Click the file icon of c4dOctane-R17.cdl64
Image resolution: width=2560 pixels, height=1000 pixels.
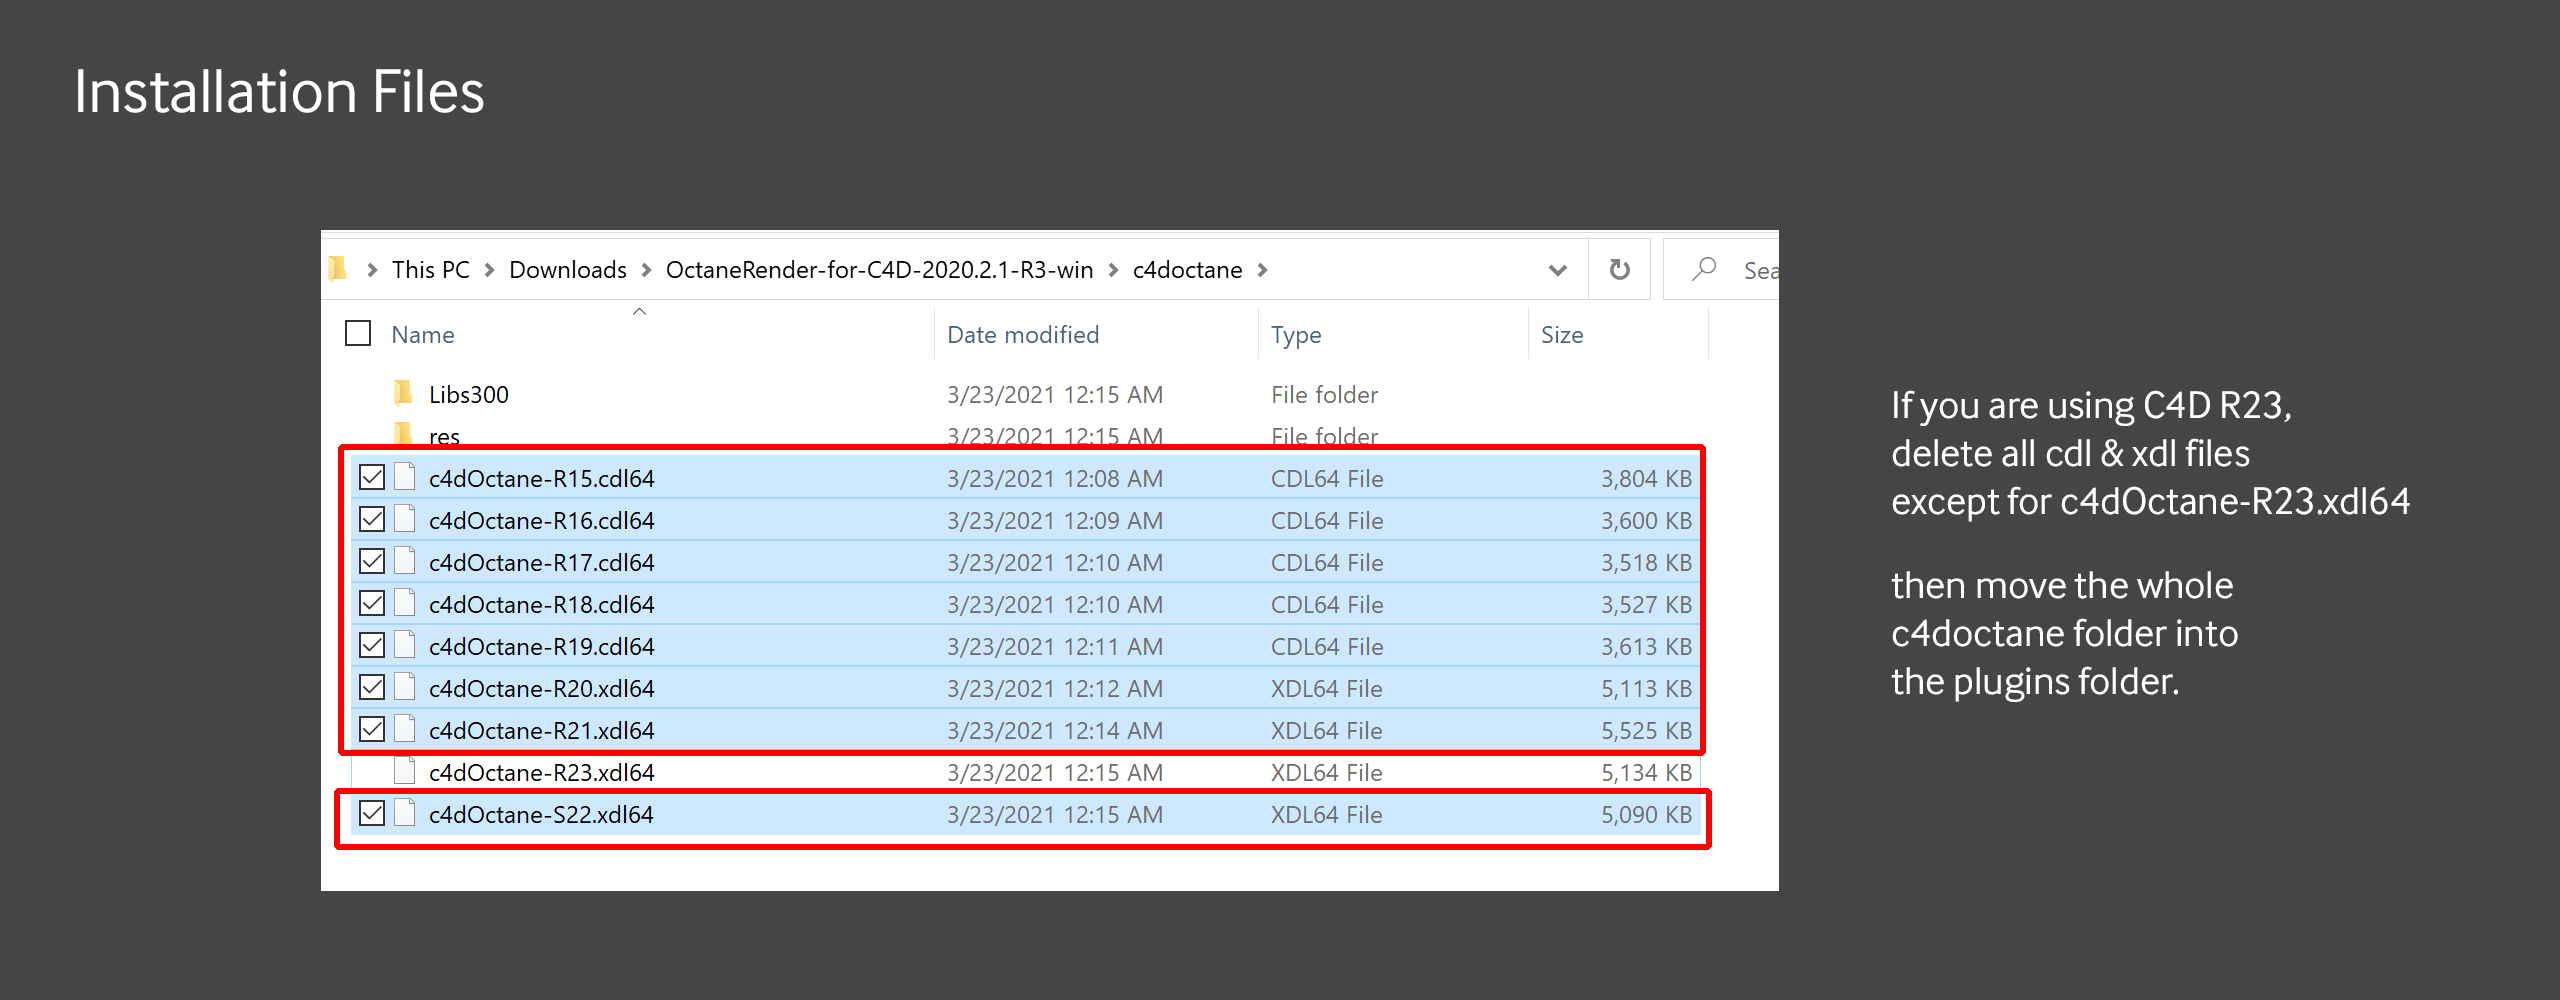click(x=405, y=561)
